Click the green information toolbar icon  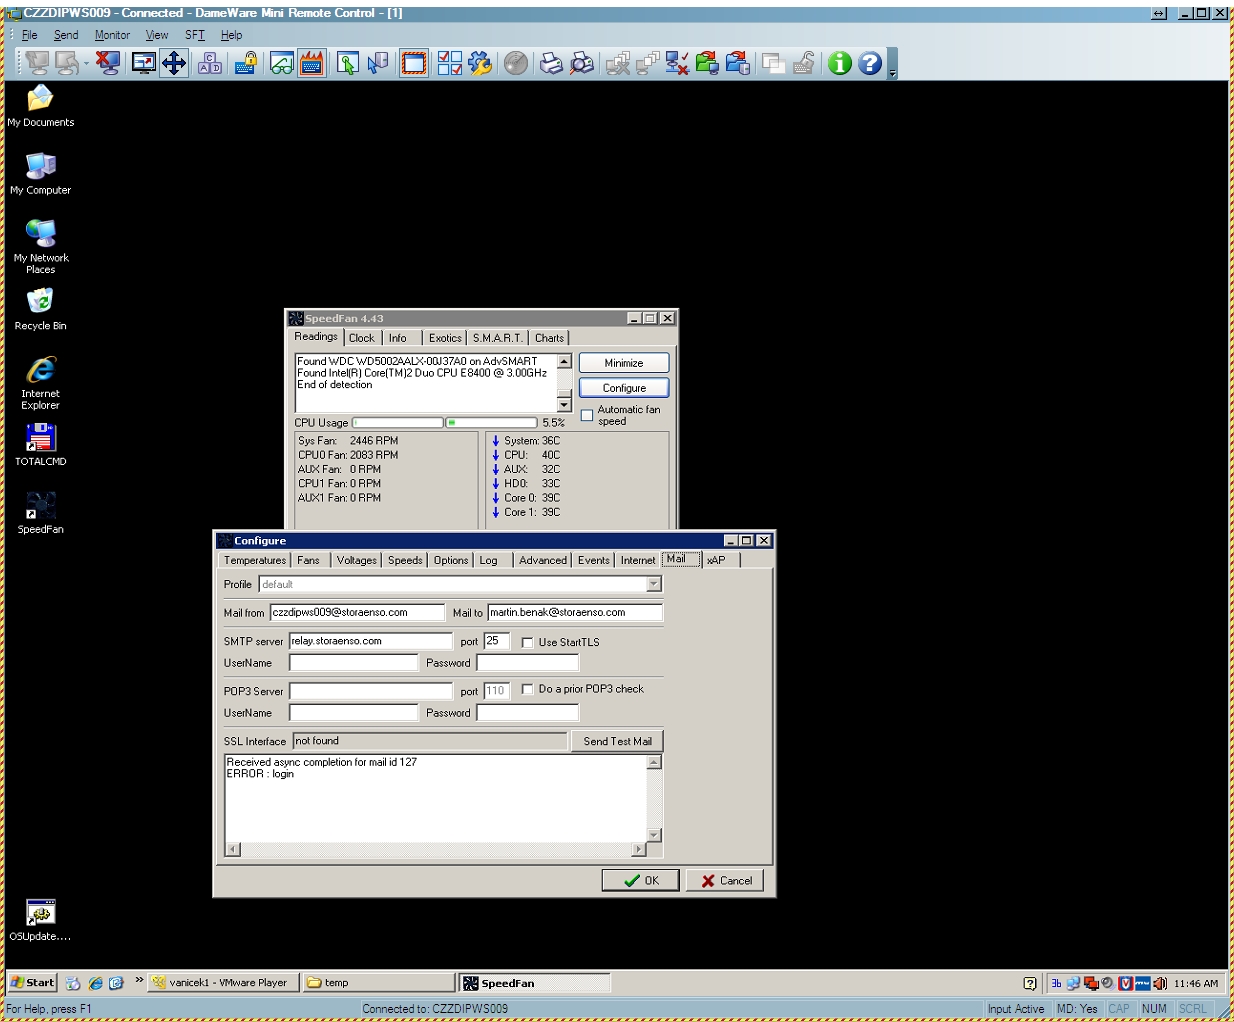point(840,63)
